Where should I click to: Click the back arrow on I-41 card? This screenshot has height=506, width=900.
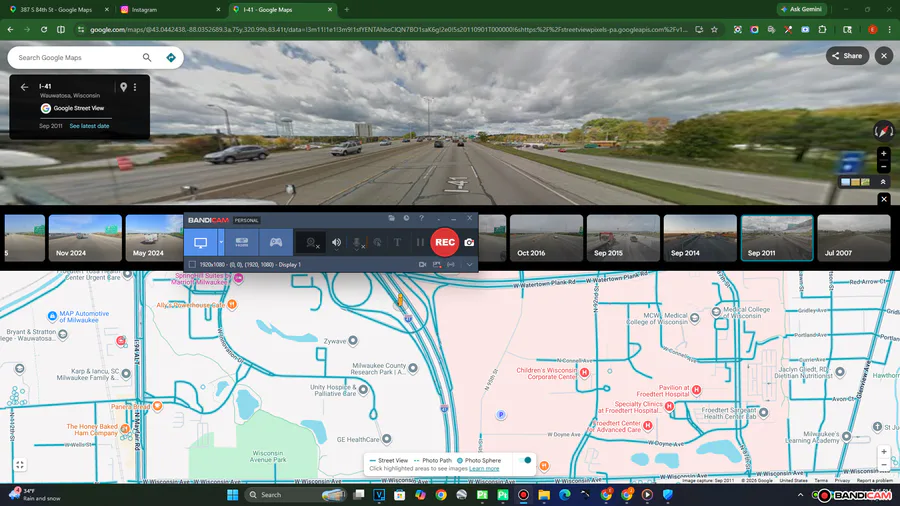coord(24,87)
